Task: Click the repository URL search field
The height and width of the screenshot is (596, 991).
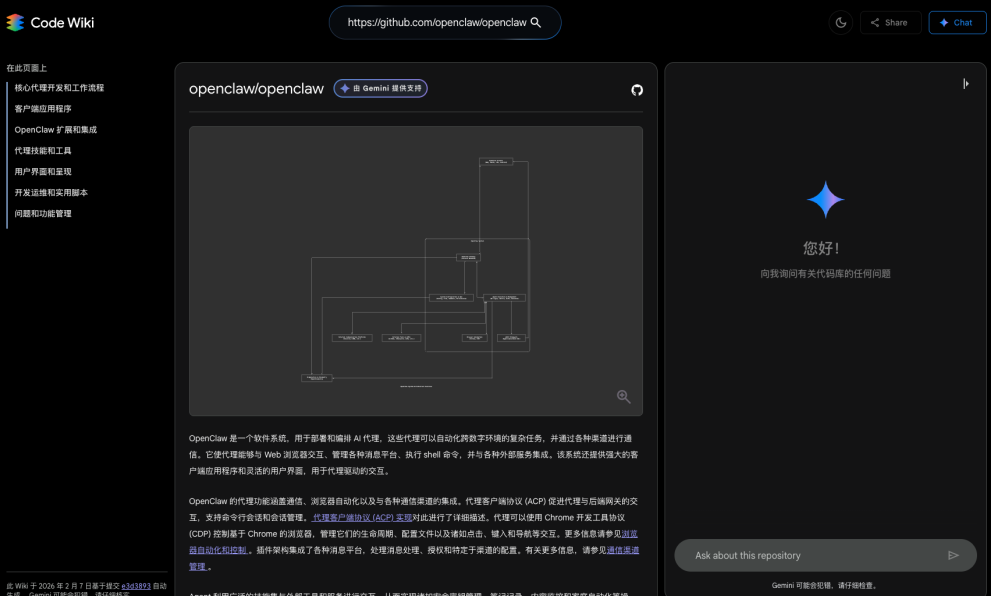Action: tap(435, 22)
